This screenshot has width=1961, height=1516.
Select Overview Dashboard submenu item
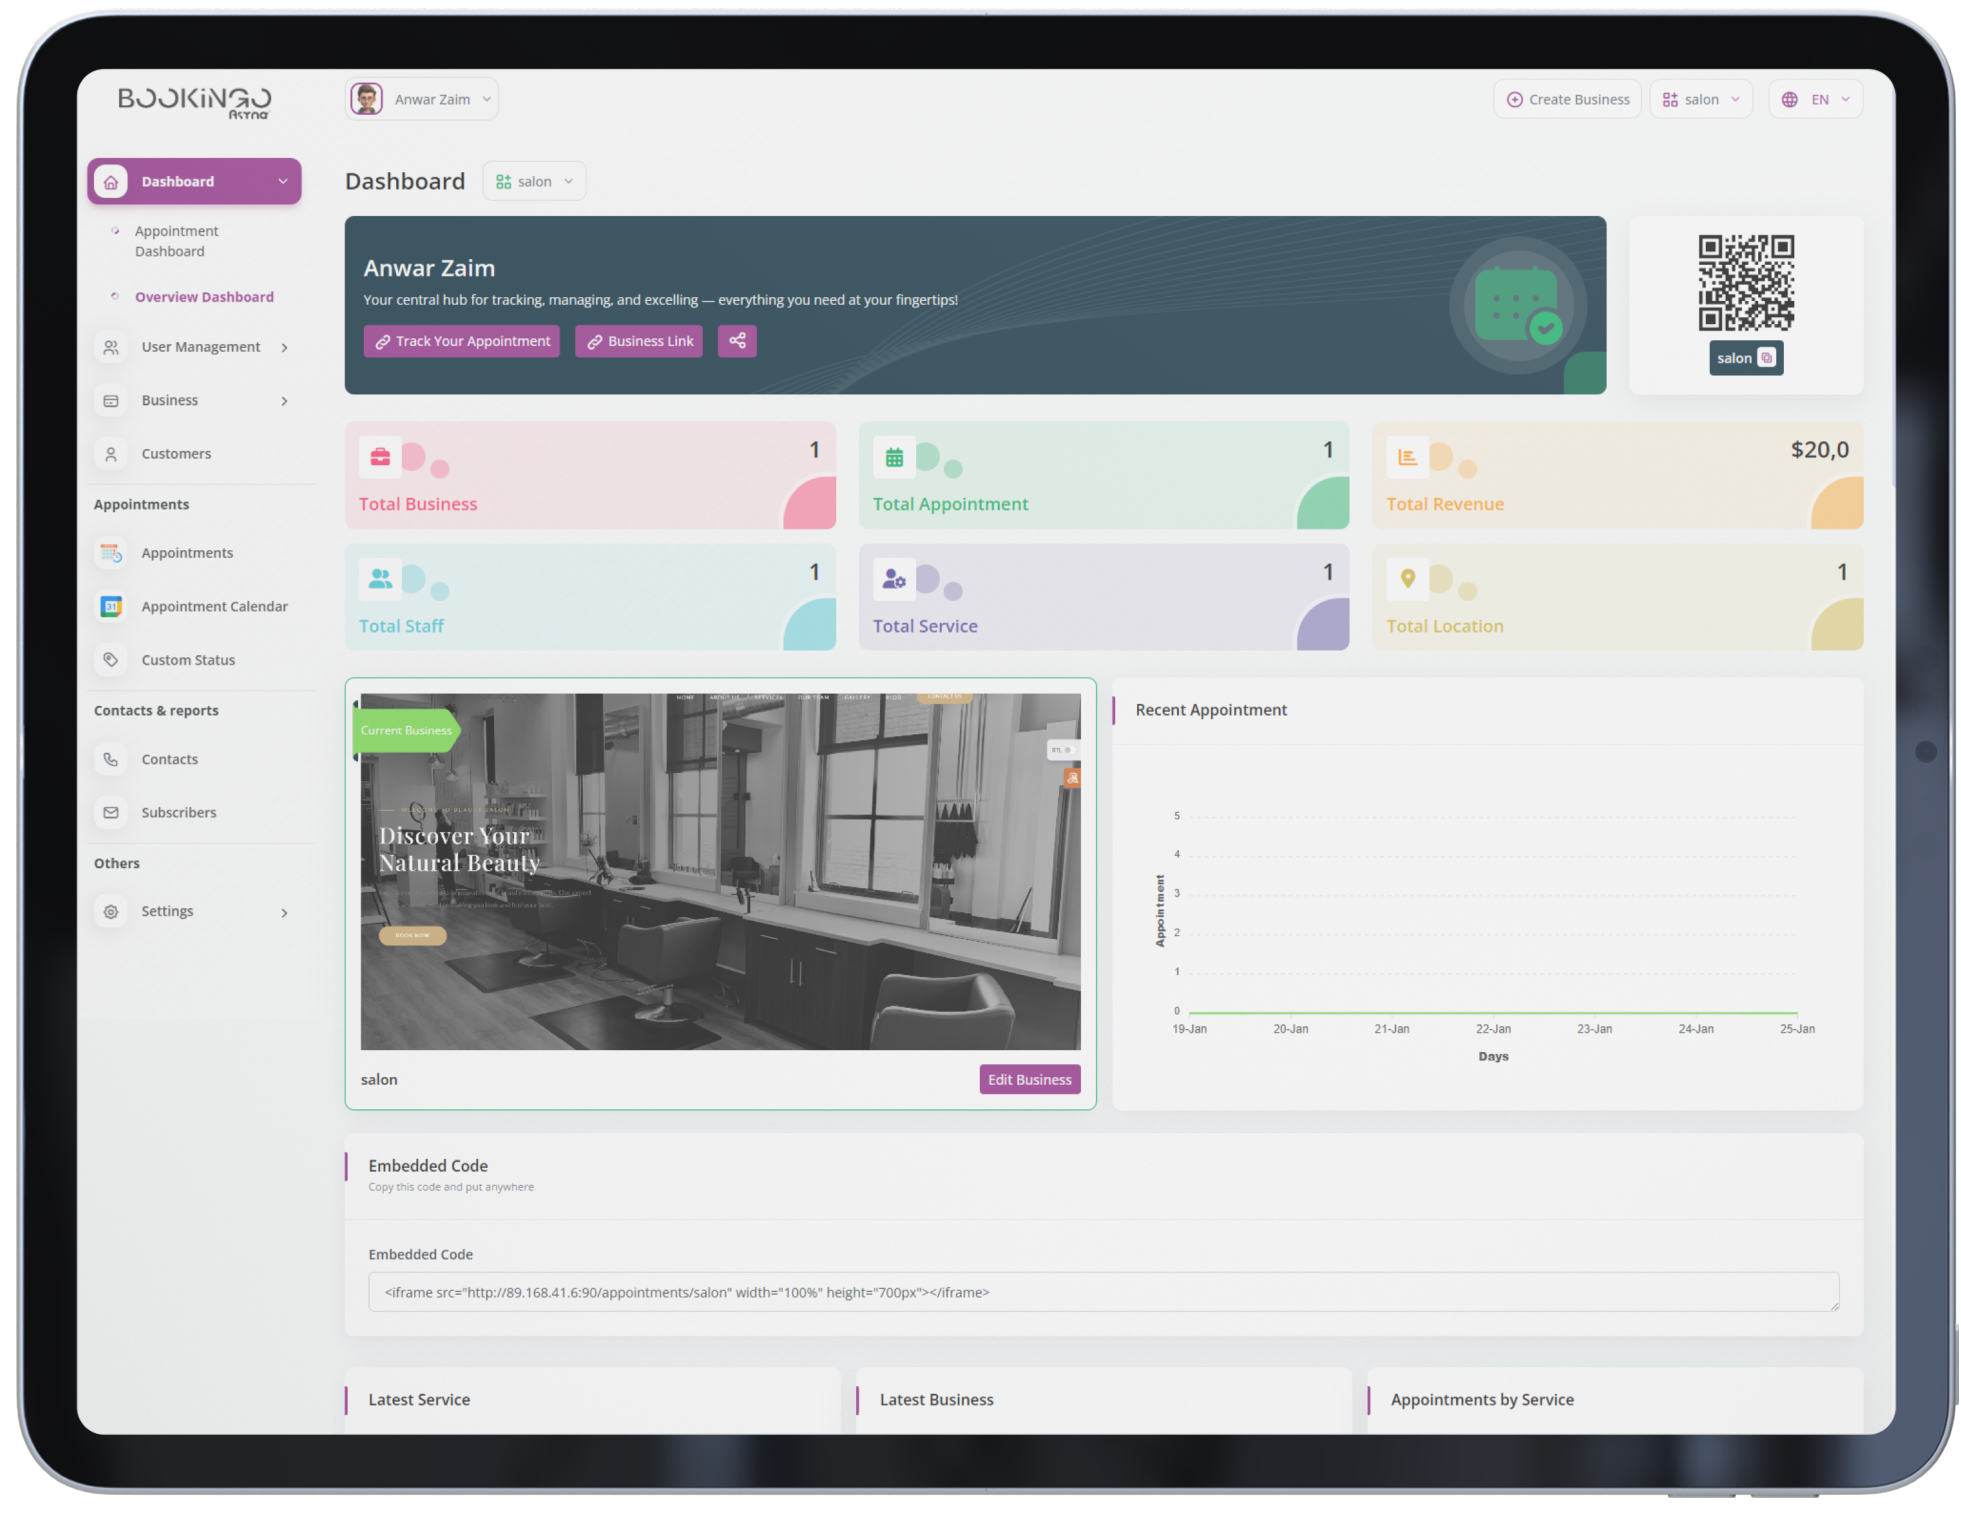point(204,297)
